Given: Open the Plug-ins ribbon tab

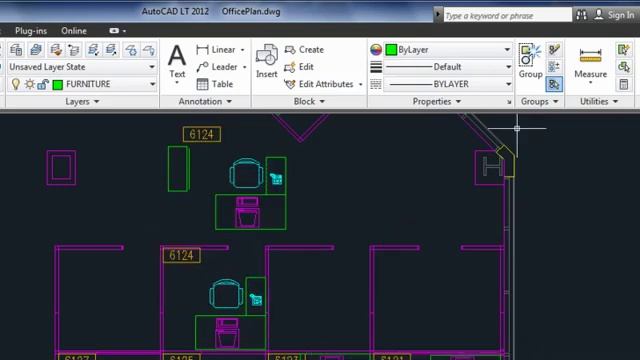Looking at the screenshot, I should tap(31, 31).
